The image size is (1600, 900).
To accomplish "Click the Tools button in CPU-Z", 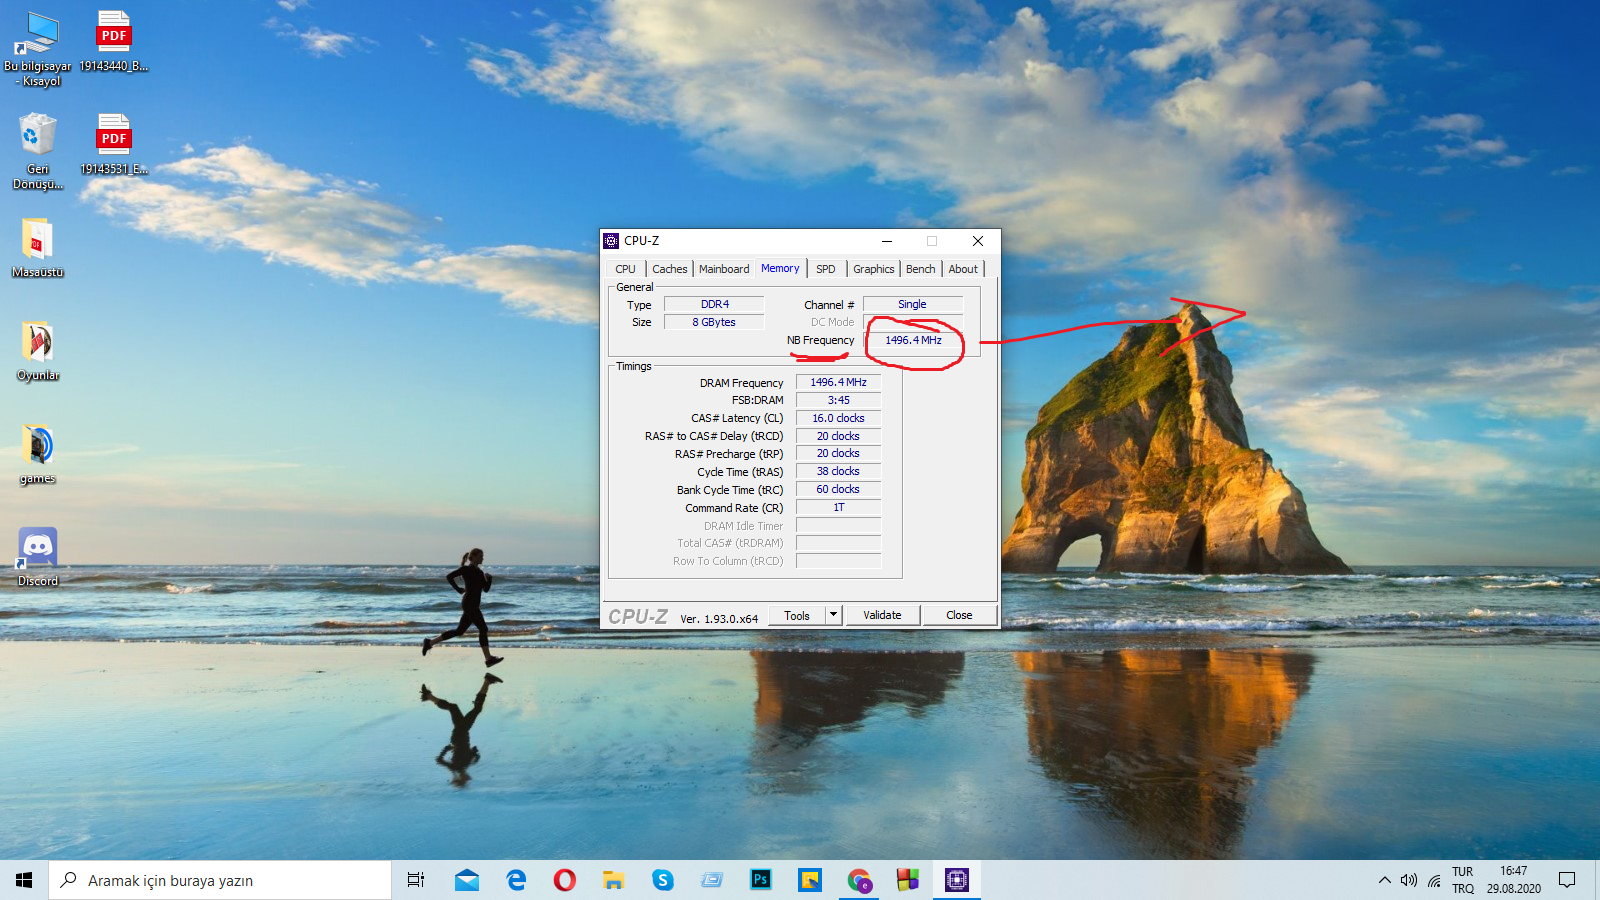I will (x=797, y=615).
